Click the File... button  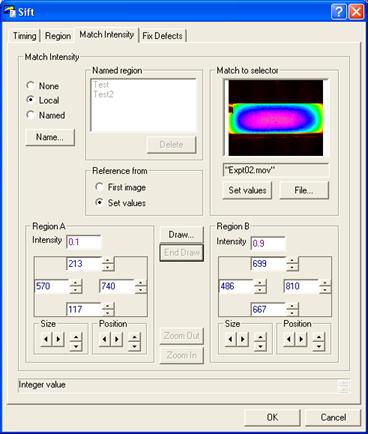(304, 190)
